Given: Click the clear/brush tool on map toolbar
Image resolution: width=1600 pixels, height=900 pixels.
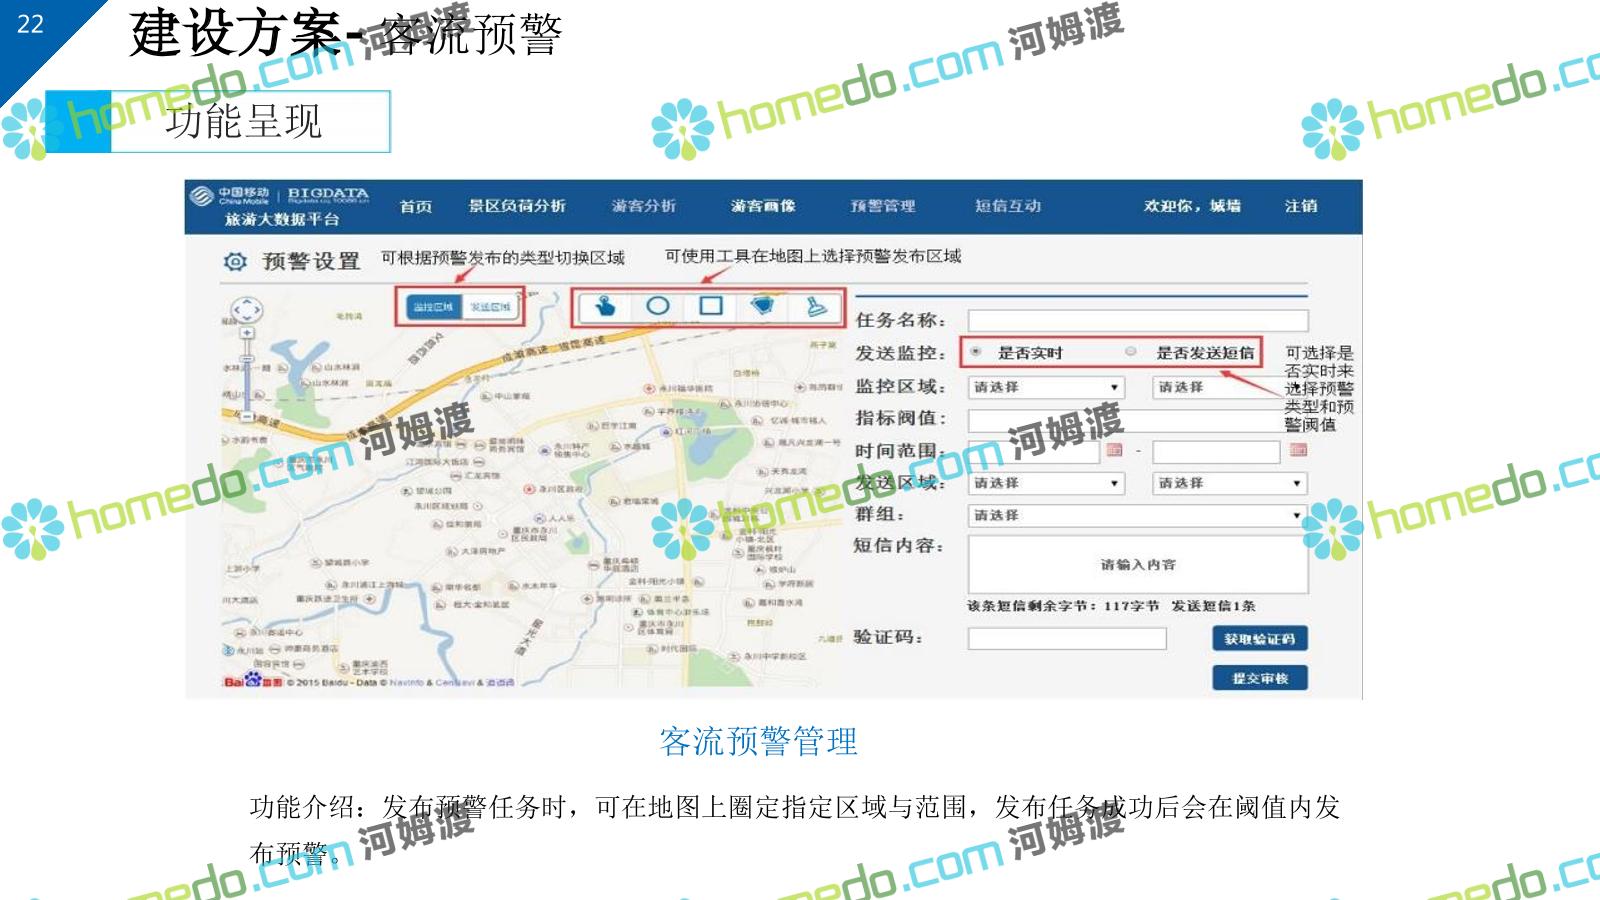Looking at the screenshot, I should pos(817,306).
